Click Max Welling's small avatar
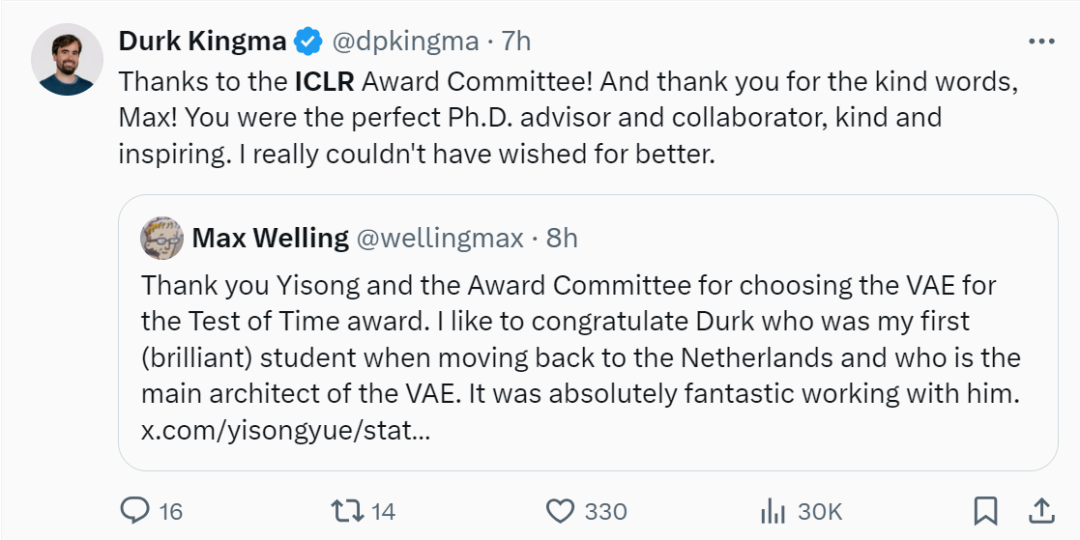 pyautogui.click(x=161, y=238)
